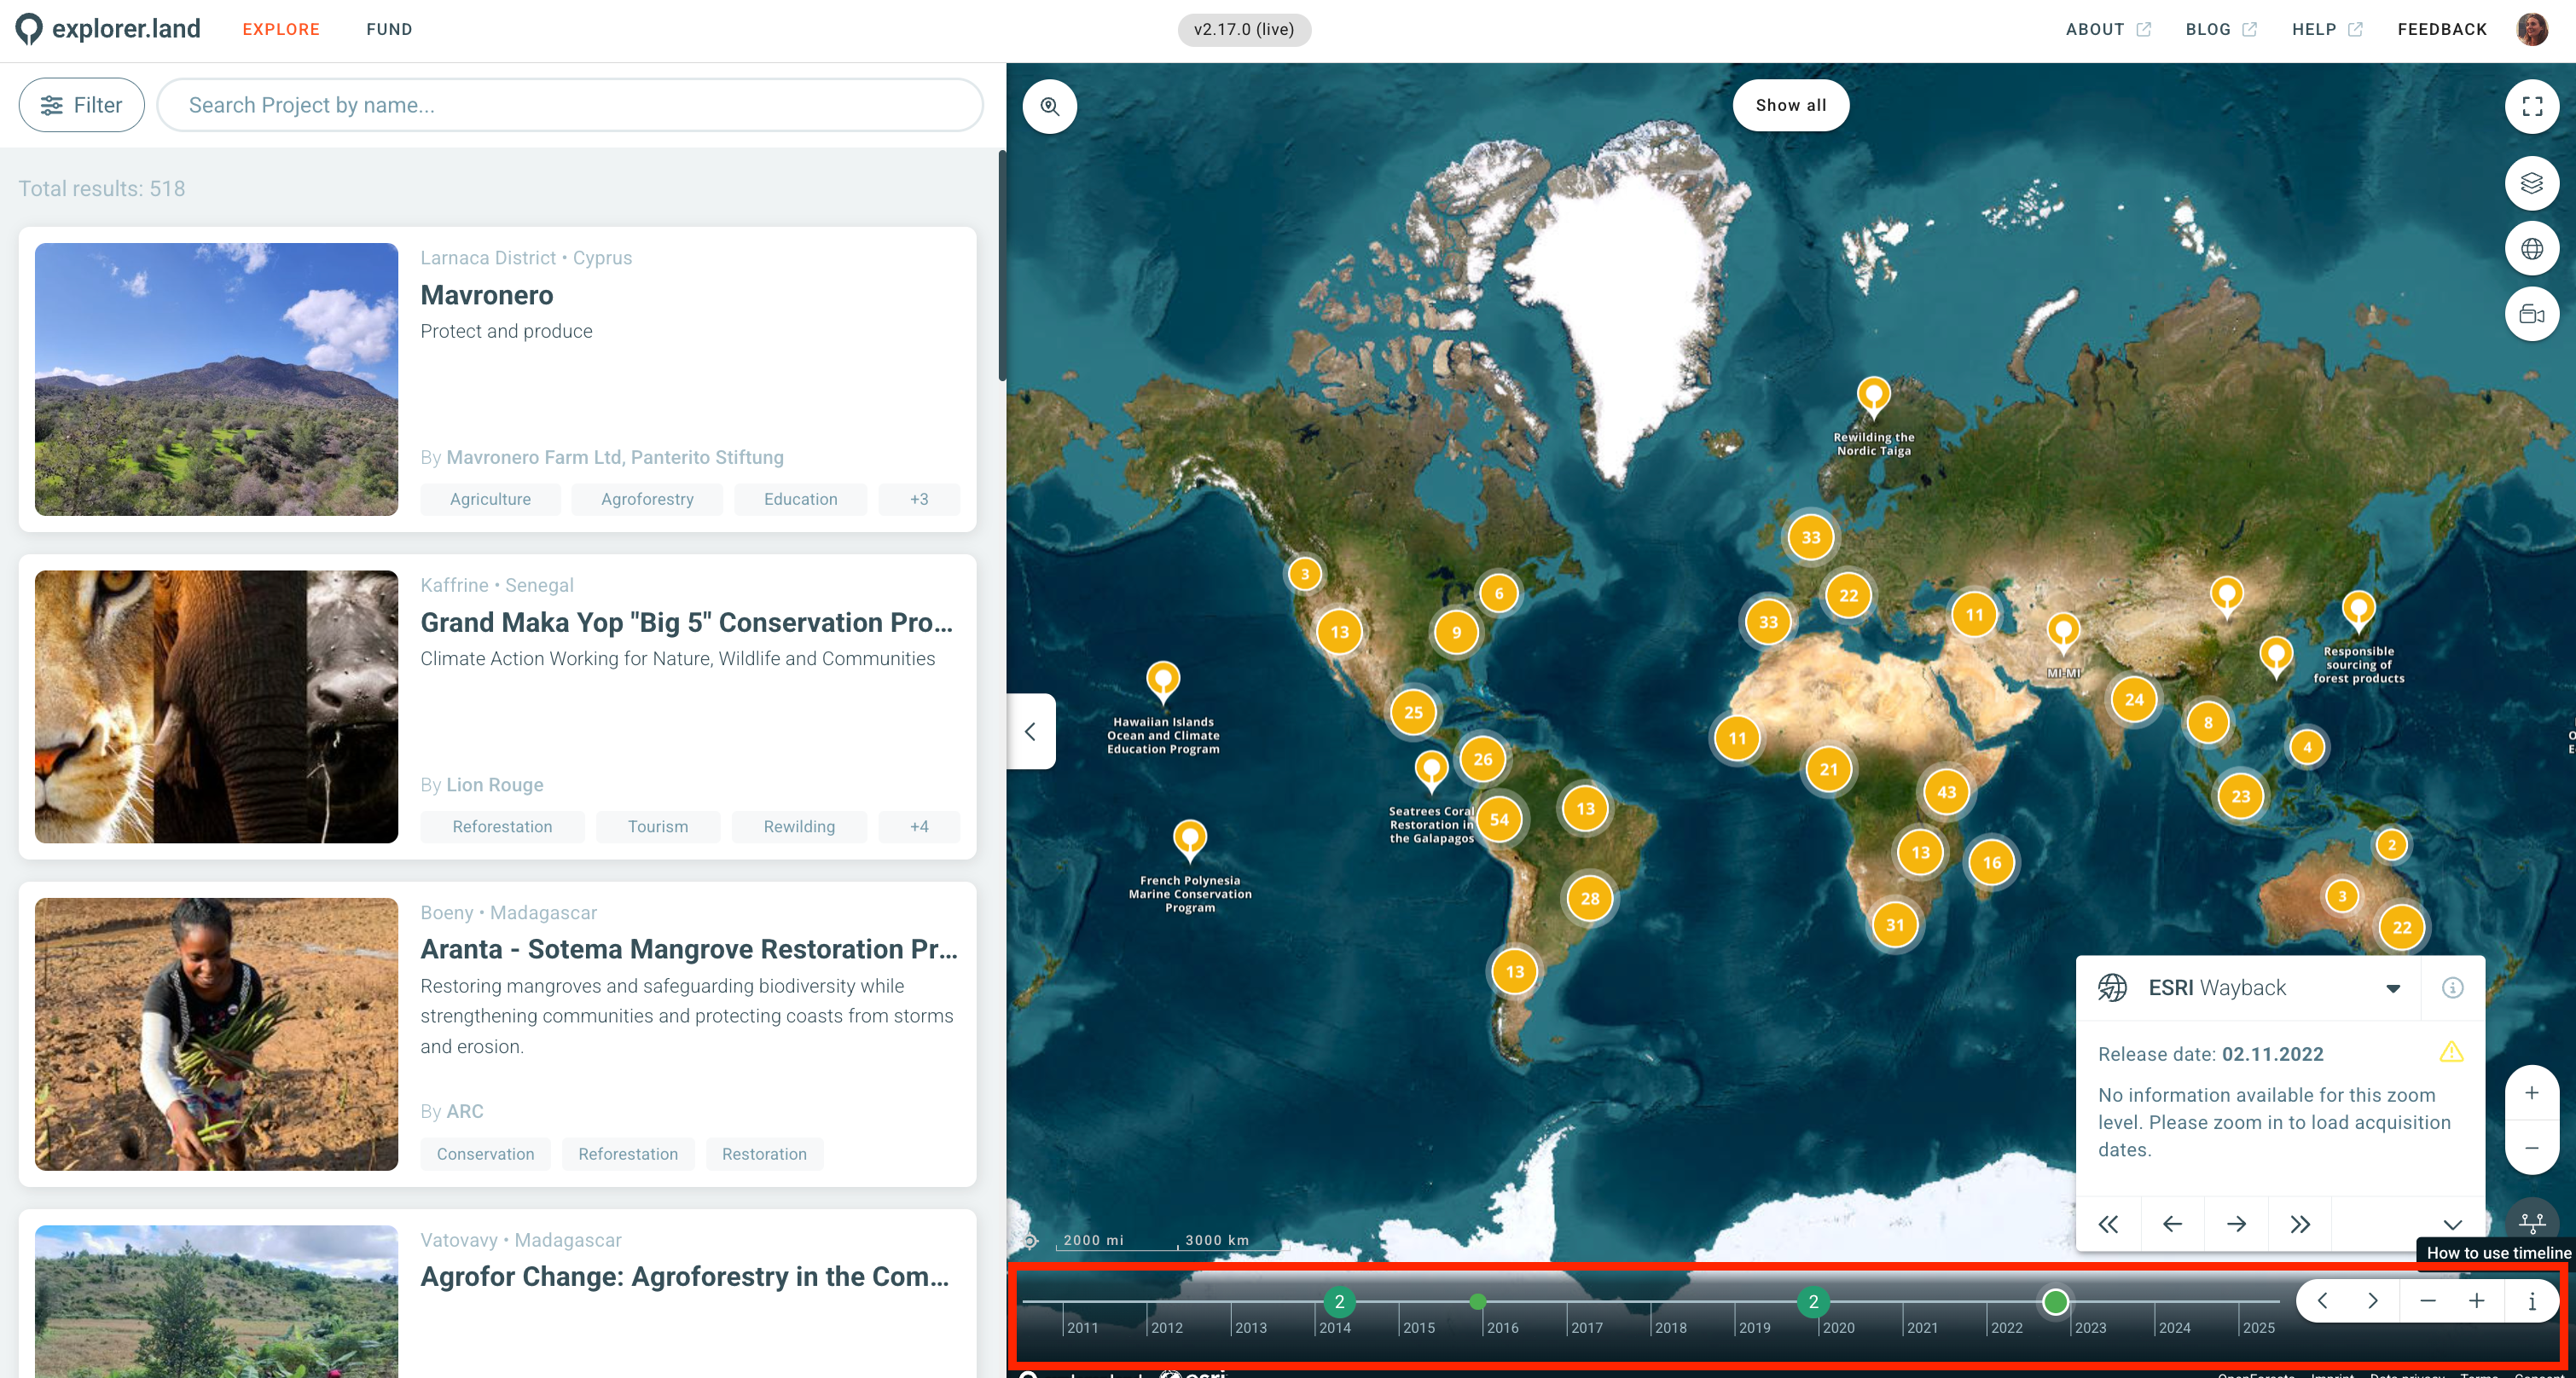Switch to the FUND tab
2576x1378 pixels.
pos(389,29)
